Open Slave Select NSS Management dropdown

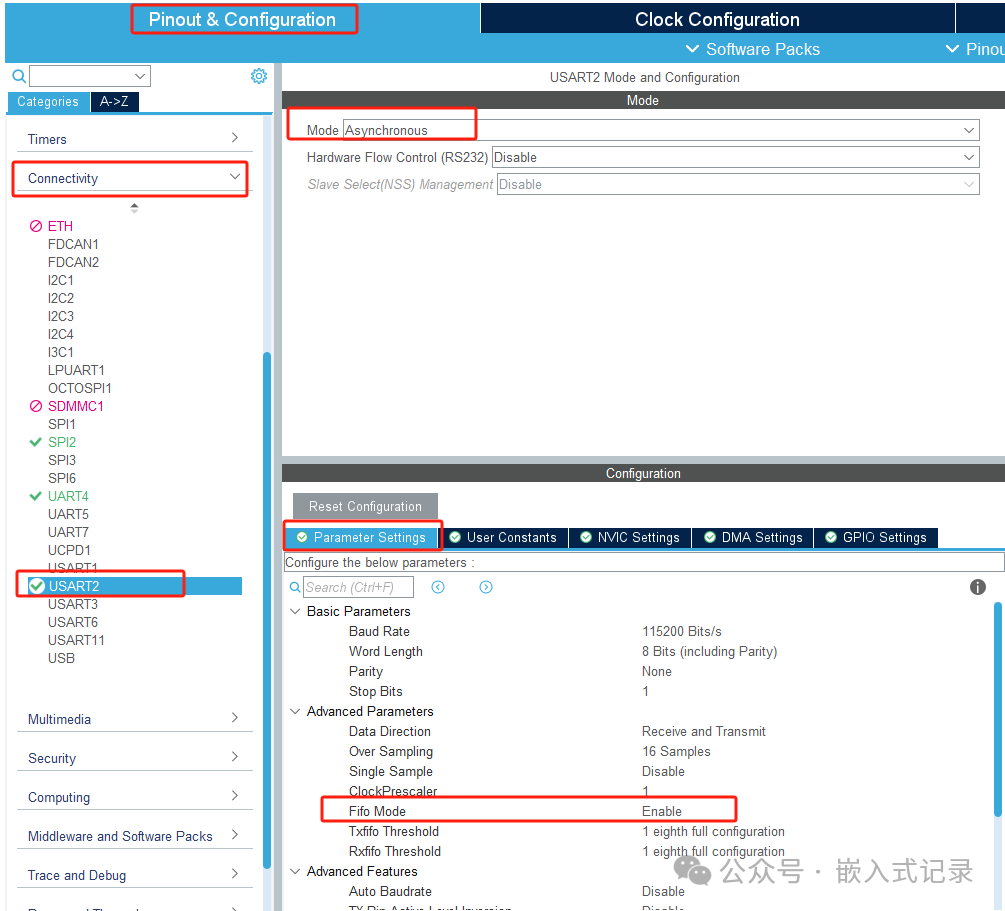[738, 185]
